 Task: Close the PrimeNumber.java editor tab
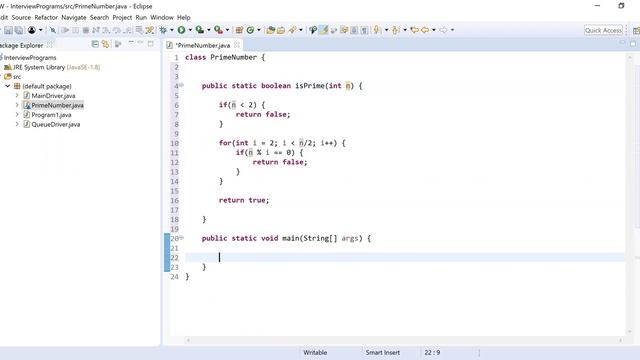[237, 45]
